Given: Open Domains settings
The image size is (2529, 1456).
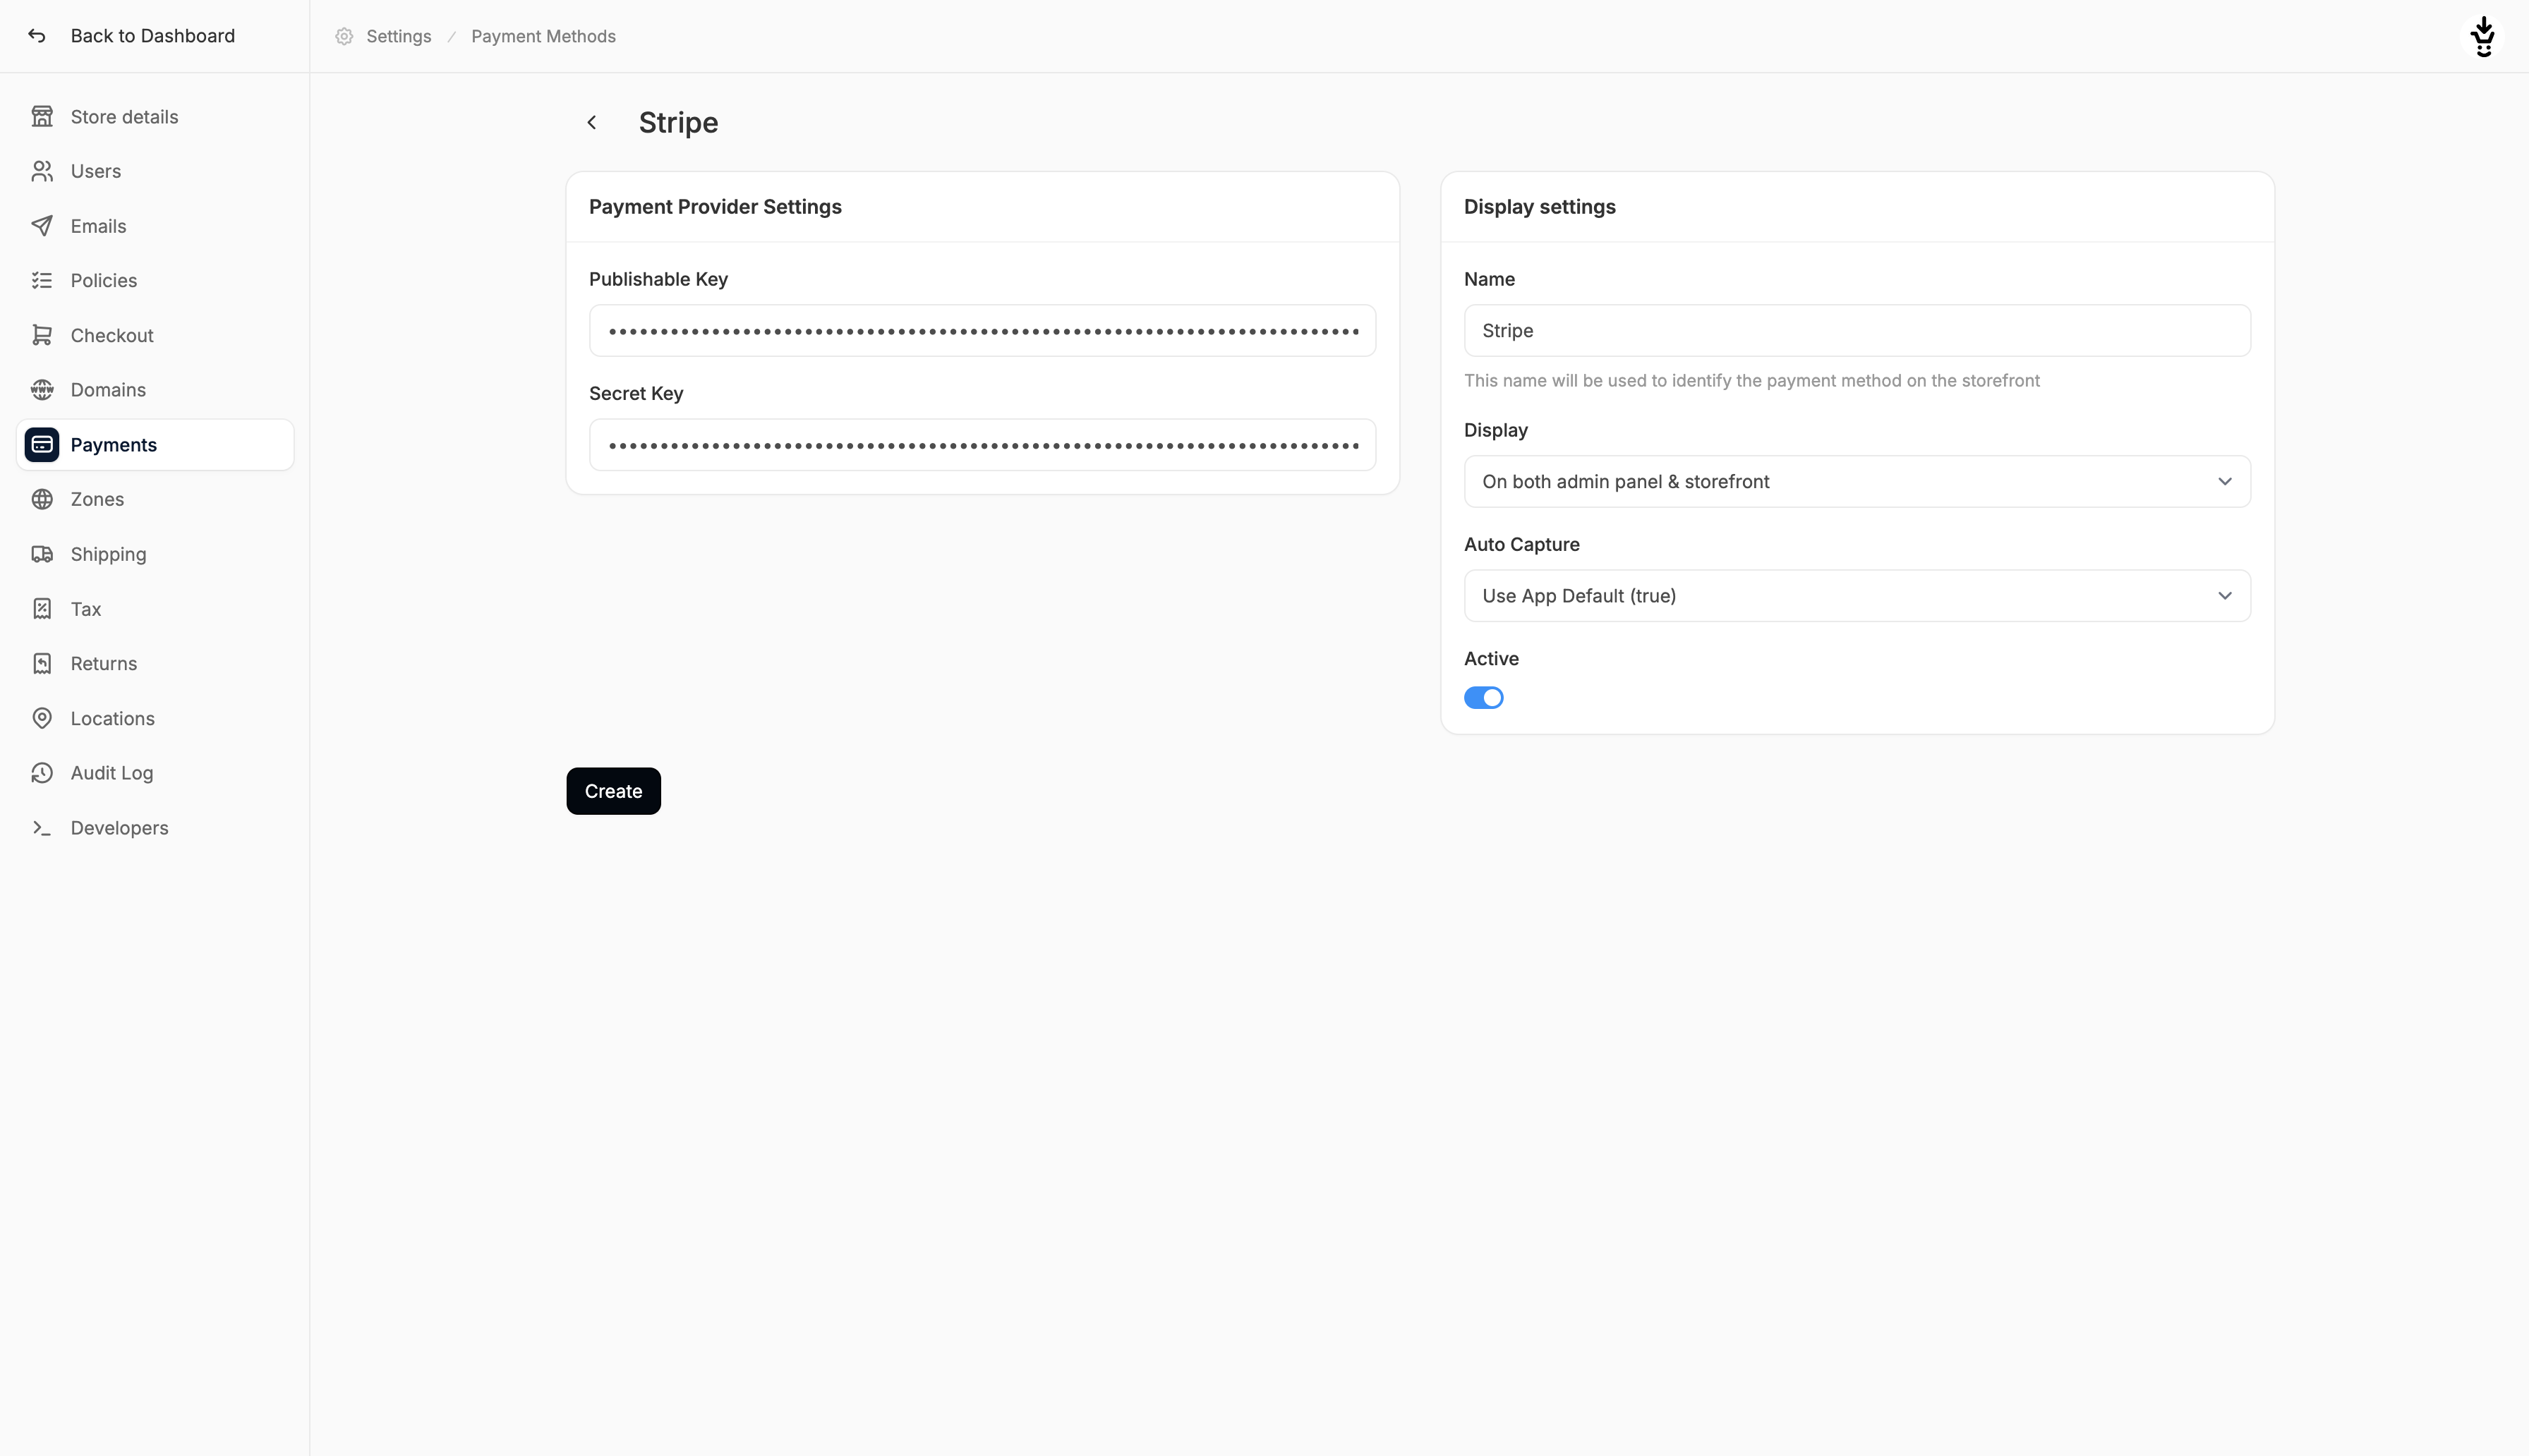Looking at the screenshot, I should [155, 390].
